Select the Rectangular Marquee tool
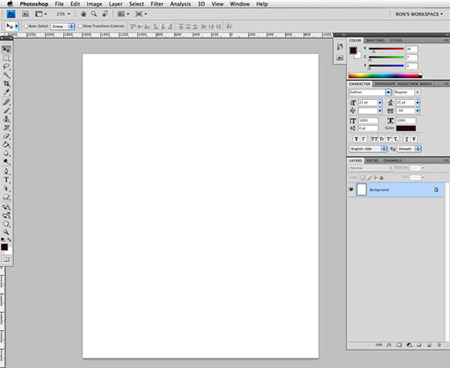This screenshot has width=450, height=368. click(x=6, y=58)
